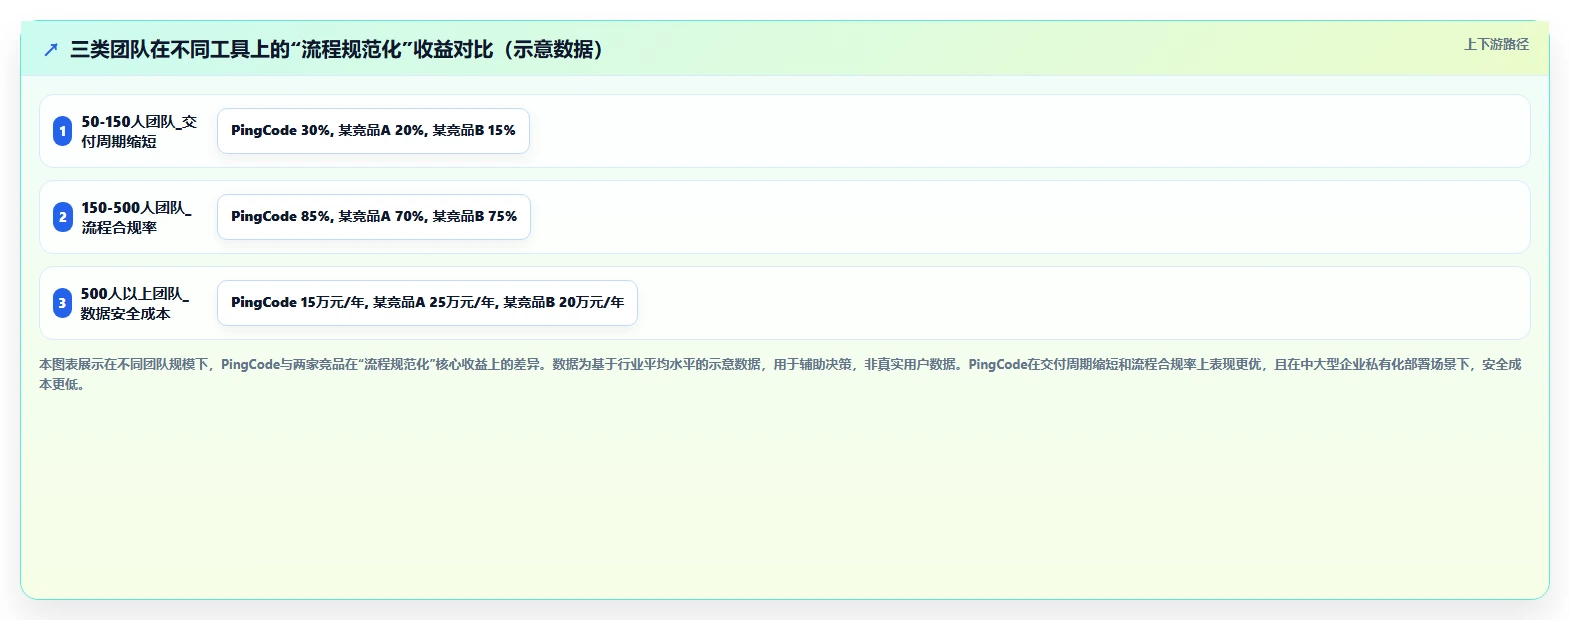
Task: Select the number 3 step badge
Action: coord(62,303)
